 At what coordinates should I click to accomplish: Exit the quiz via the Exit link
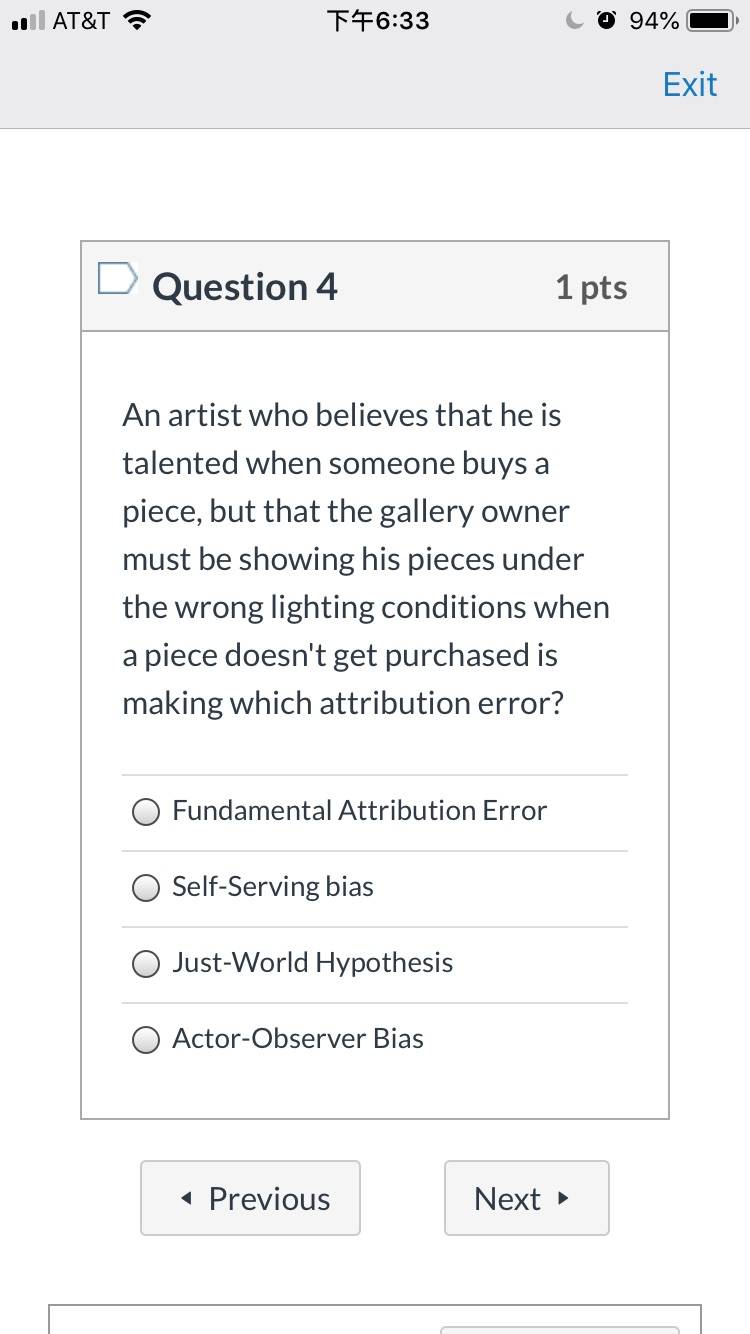pos(690,84)
